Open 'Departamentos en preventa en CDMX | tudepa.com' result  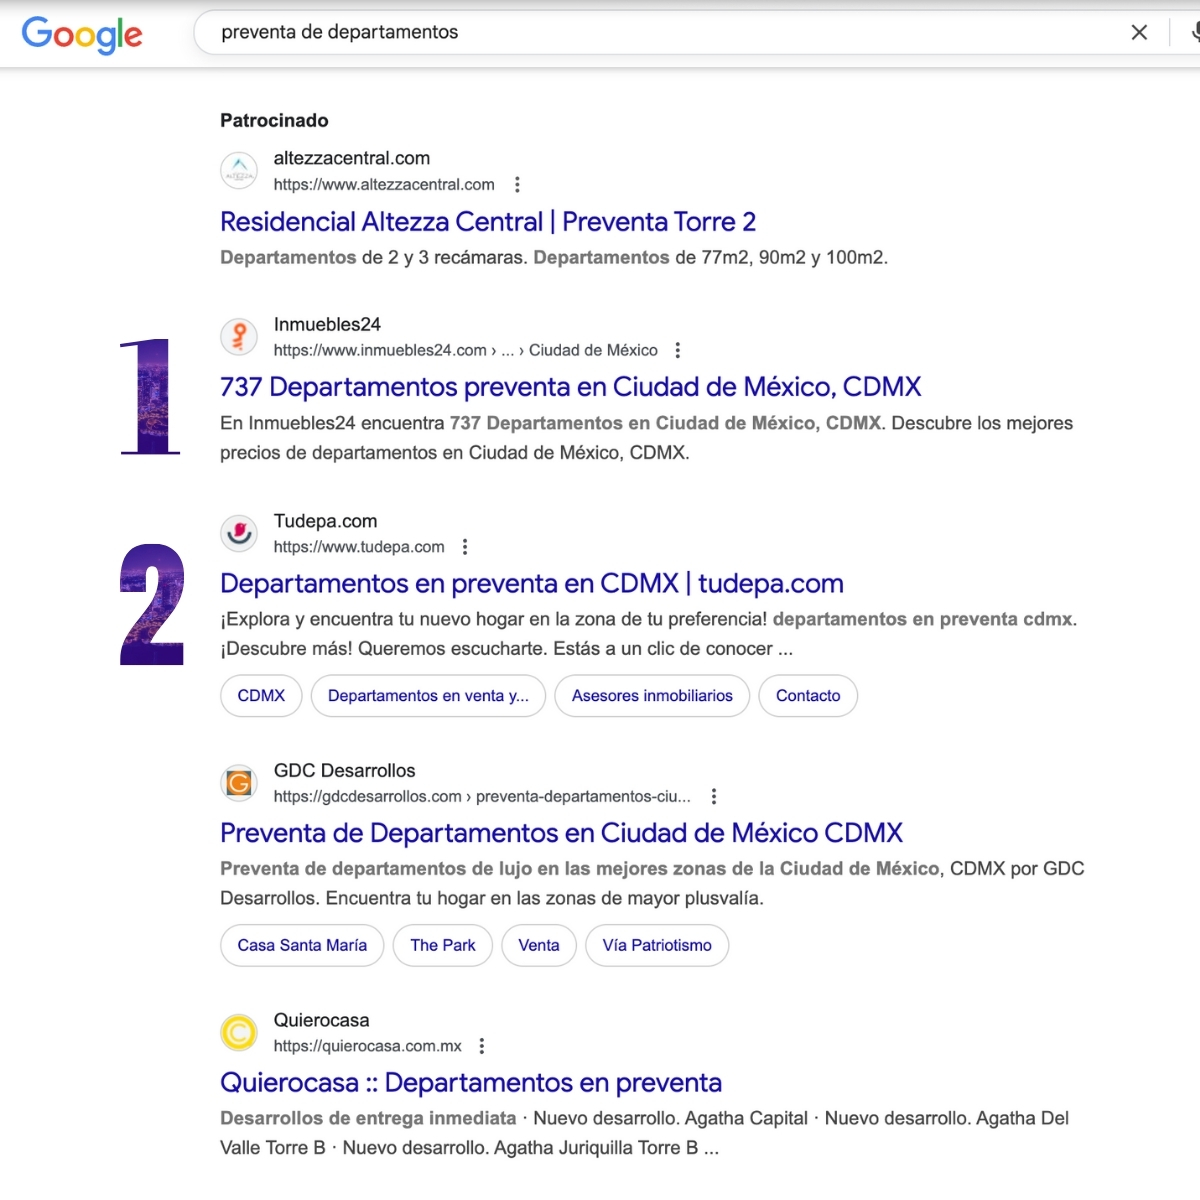[x=532, y=584]
